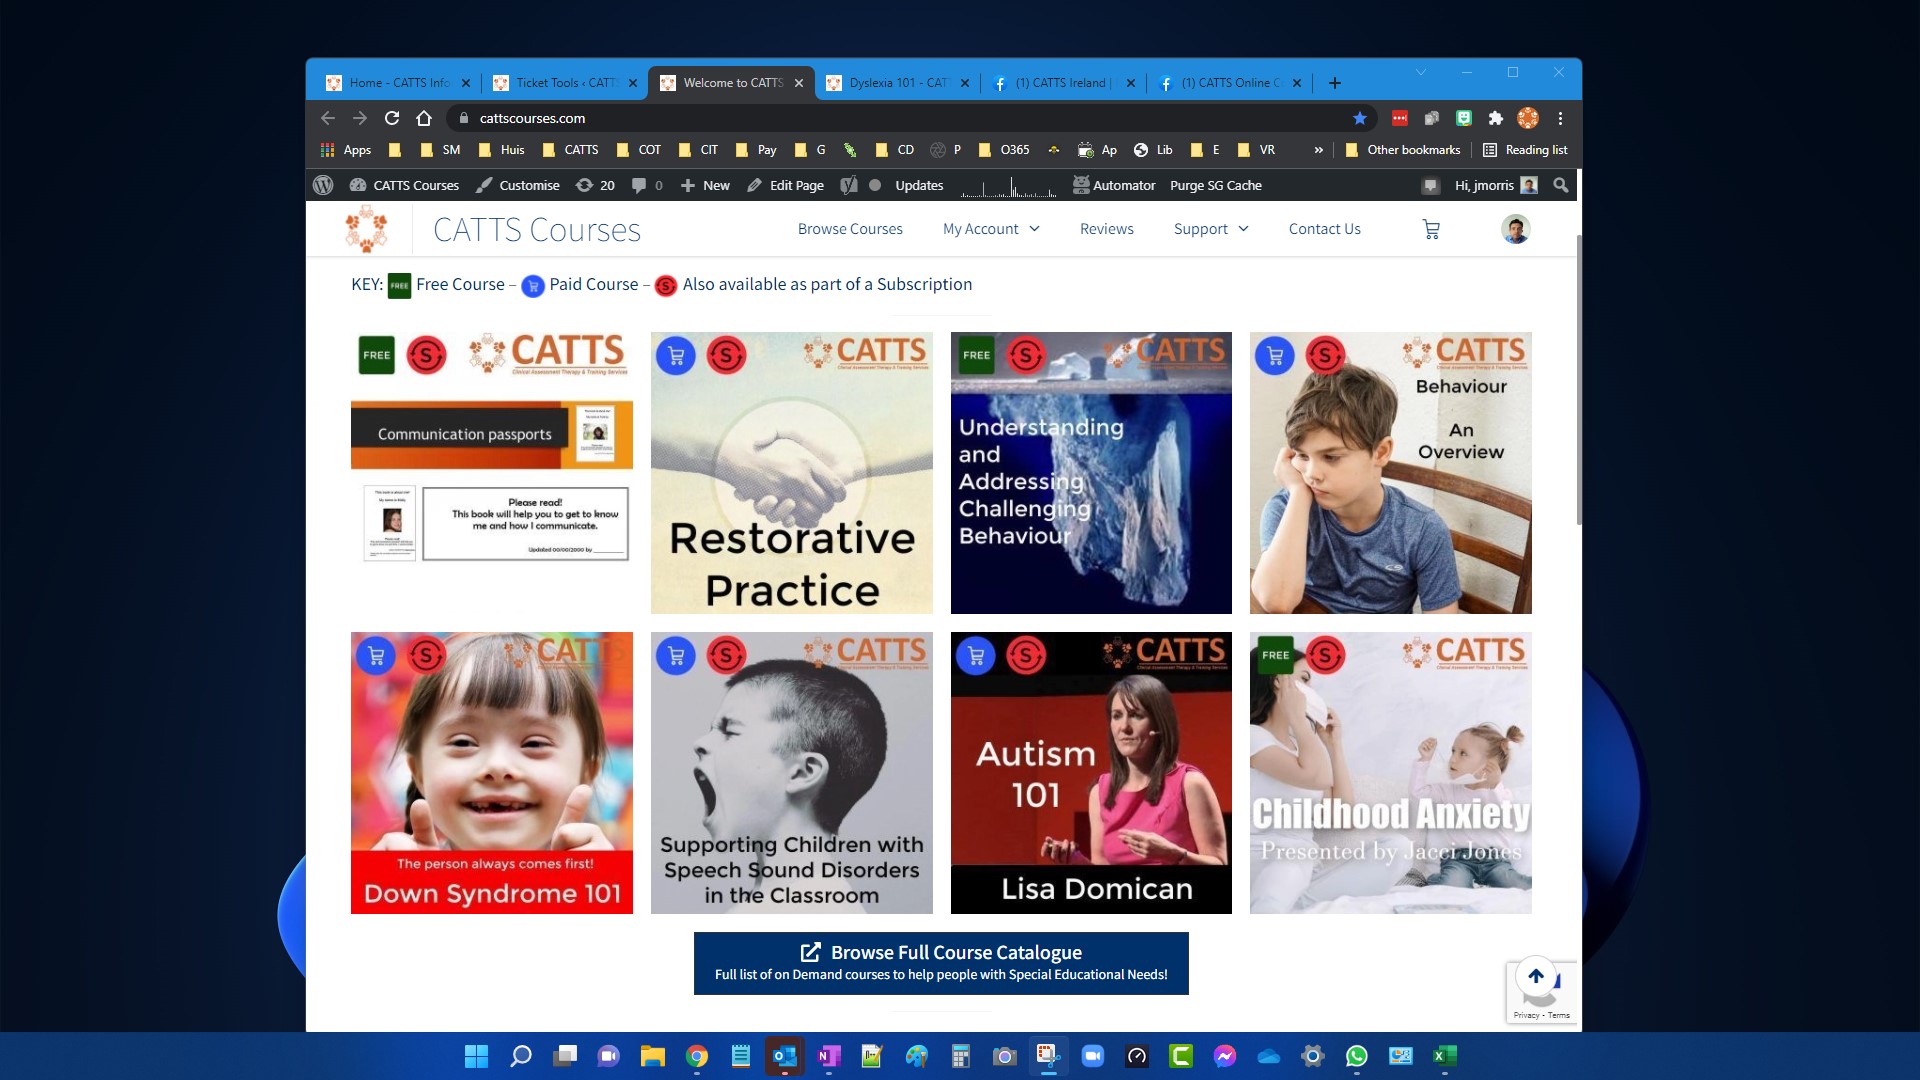Click the WordPress logo in admin bar
The width and height of the screenshot is (1920, 1080).
click(323, 185)
